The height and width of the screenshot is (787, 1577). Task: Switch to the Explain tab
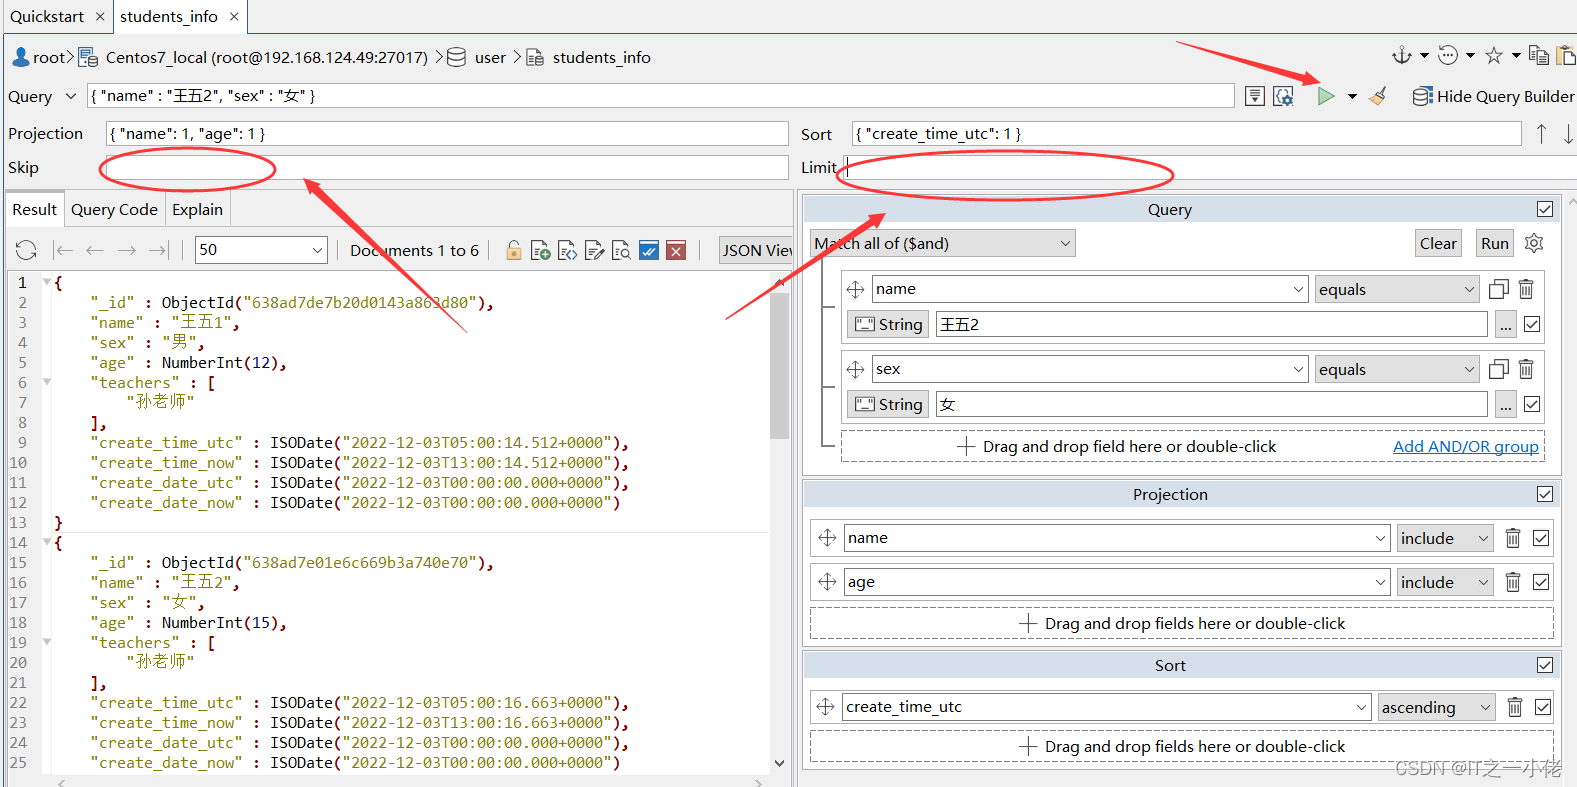coord(197,209)
